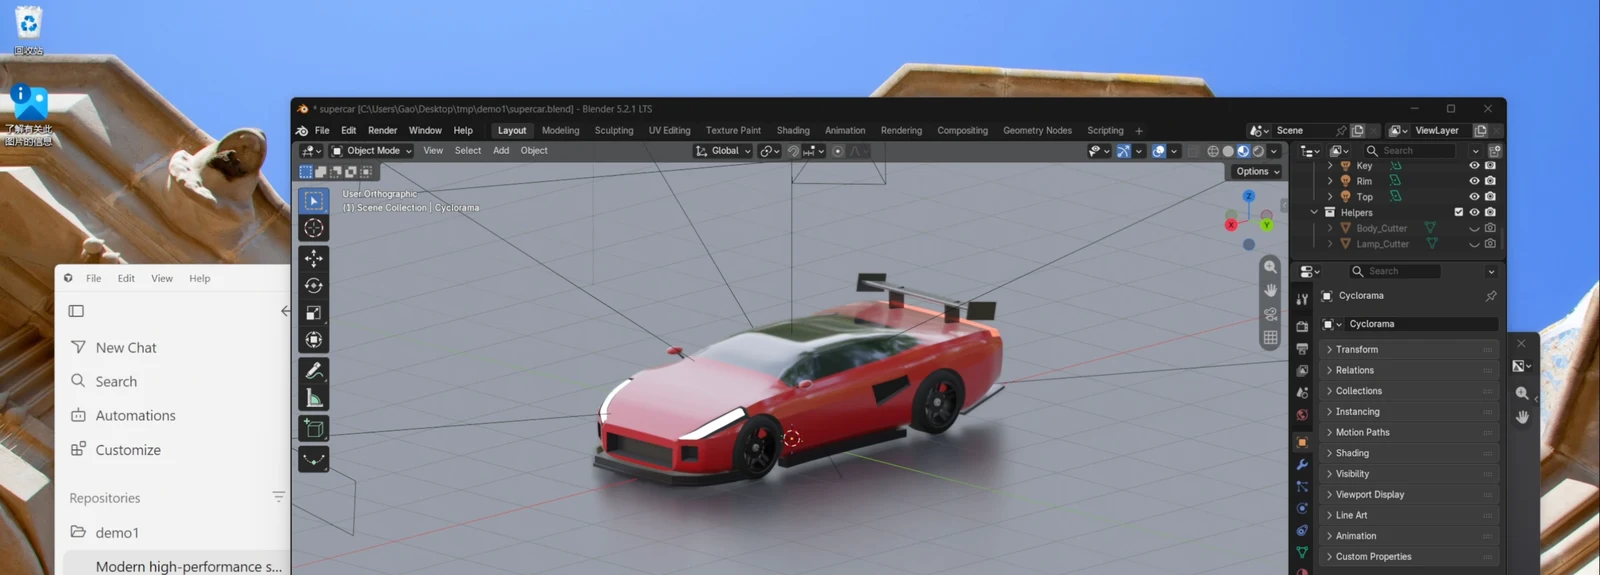The width and height of the screenshot is (1600, 575).
Task: Select the Select Box tool
Action: 314,200
